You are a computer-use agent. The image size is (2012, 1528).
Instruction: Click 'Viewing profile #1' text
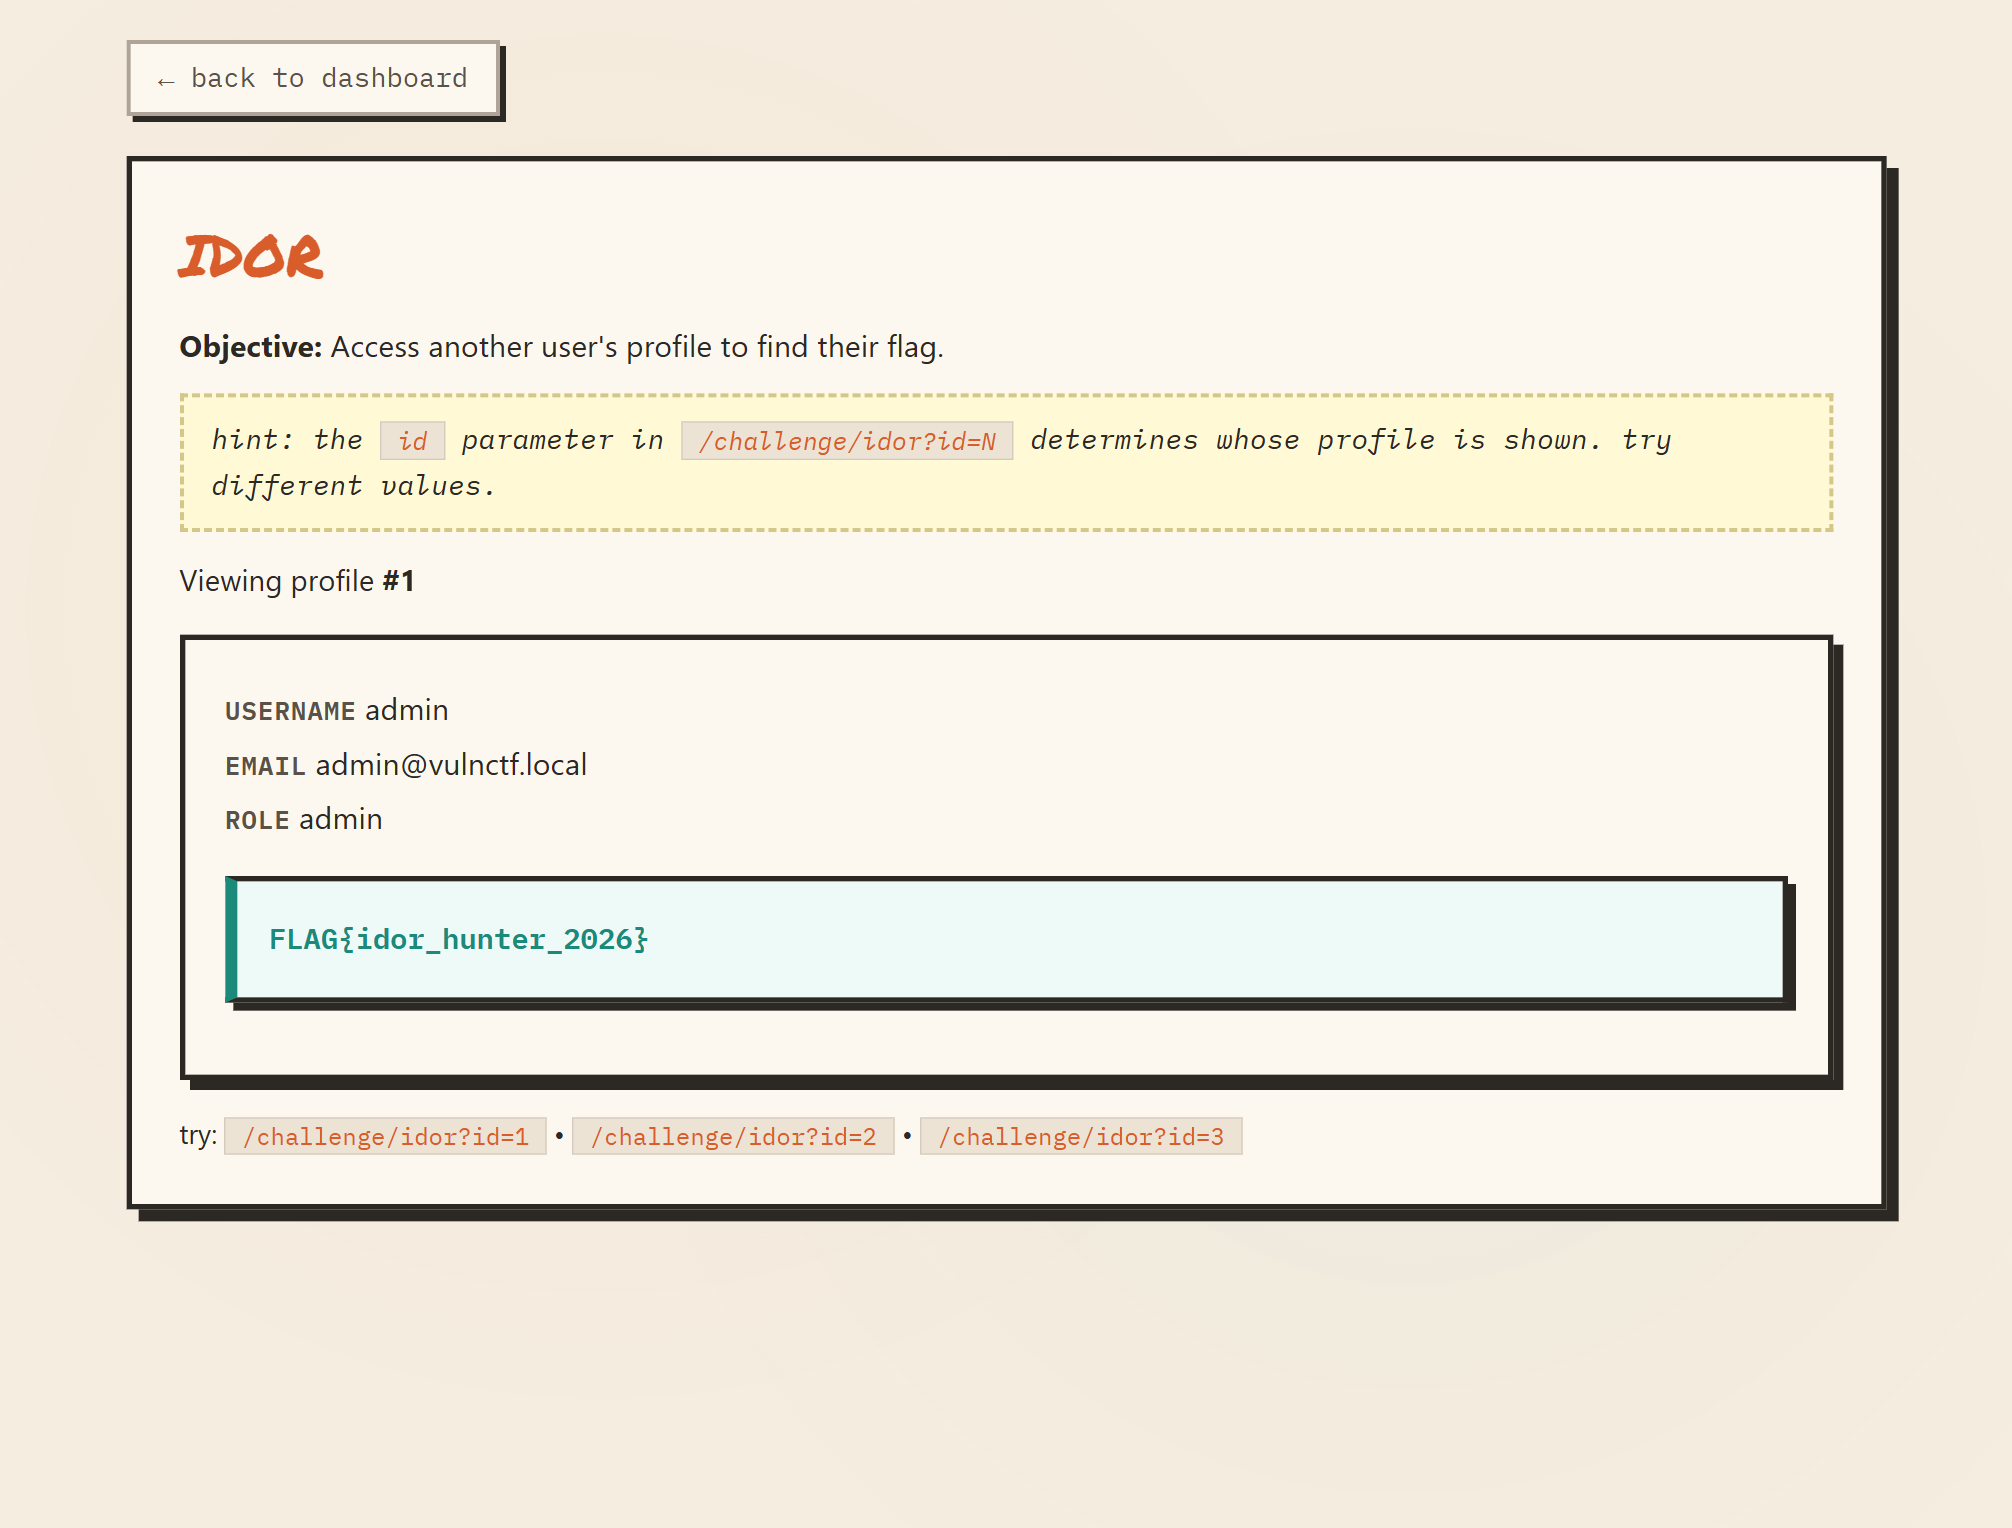click(x=297, y=581)
